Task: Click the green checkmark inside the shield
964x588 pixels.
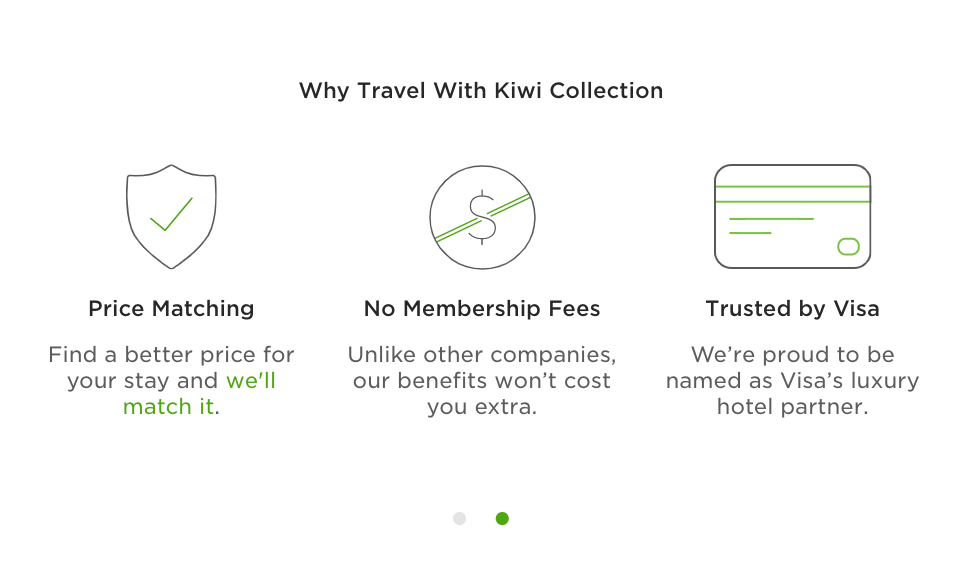Action: (x=172, y=214)
